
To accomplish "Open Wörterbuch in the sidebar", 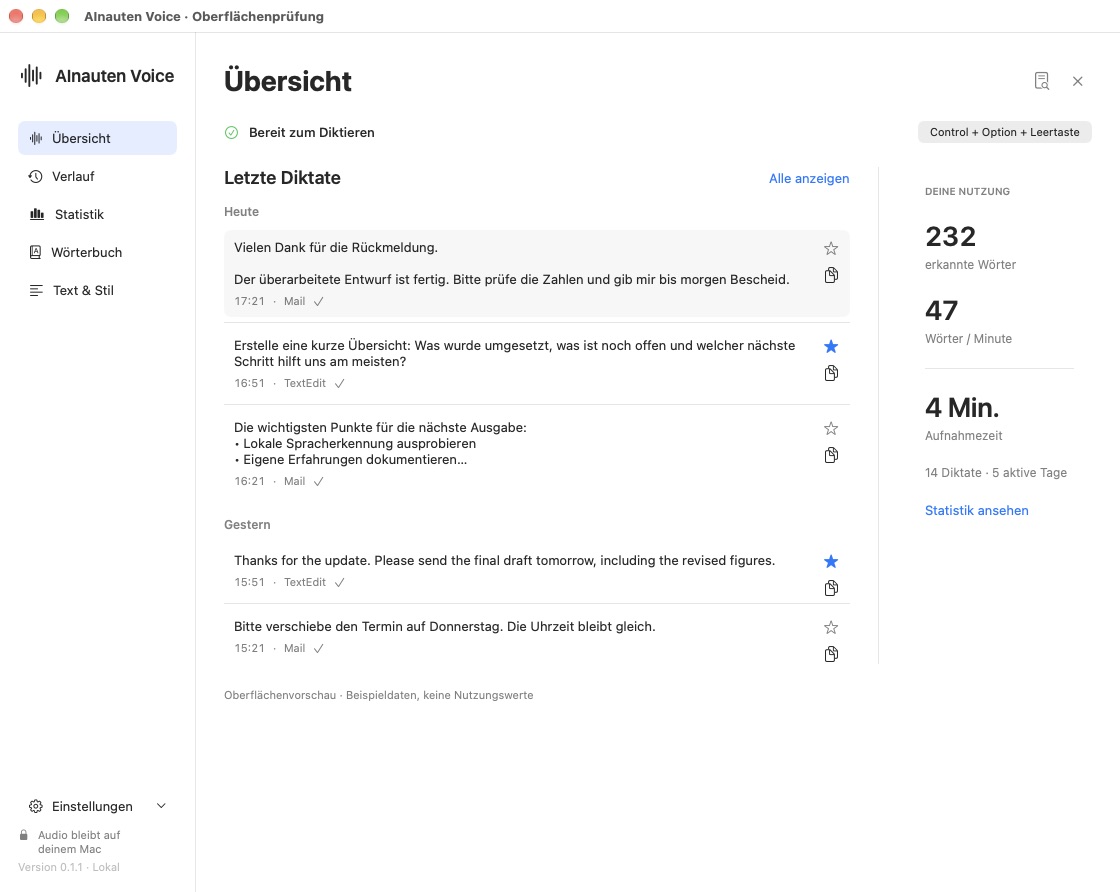I will click(x=97, y=252).
